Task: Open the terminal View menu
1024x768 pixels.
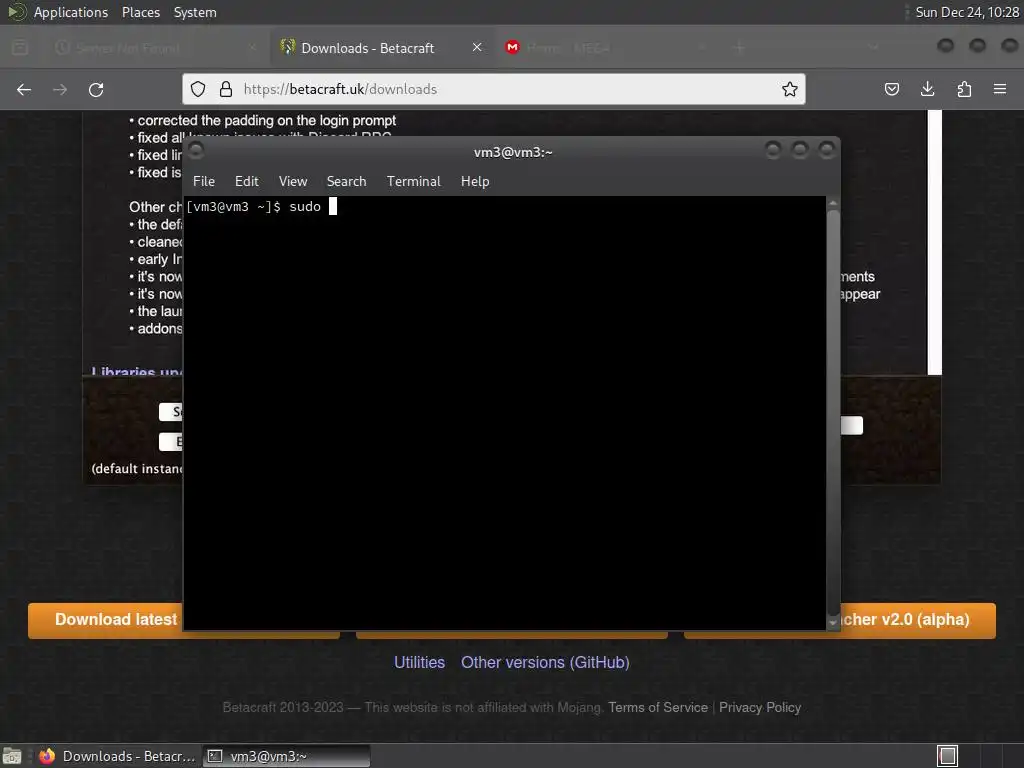Action: tap(293, 181)
